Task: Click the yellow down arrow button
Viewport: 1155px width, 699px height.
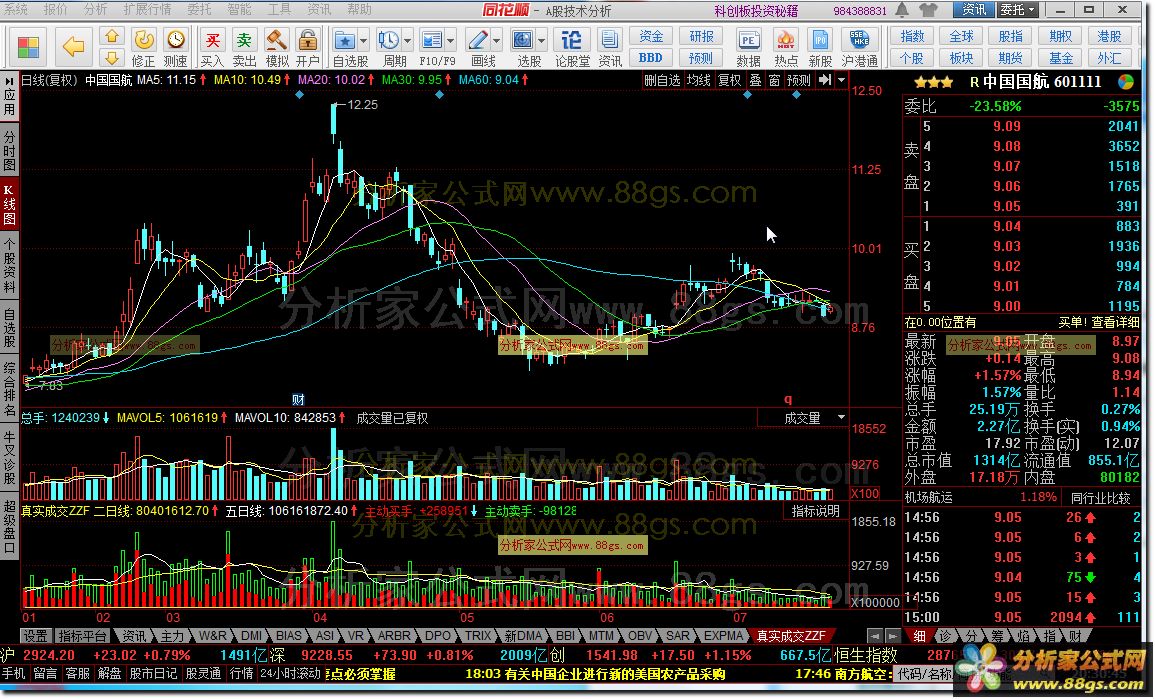Action: 111,57
